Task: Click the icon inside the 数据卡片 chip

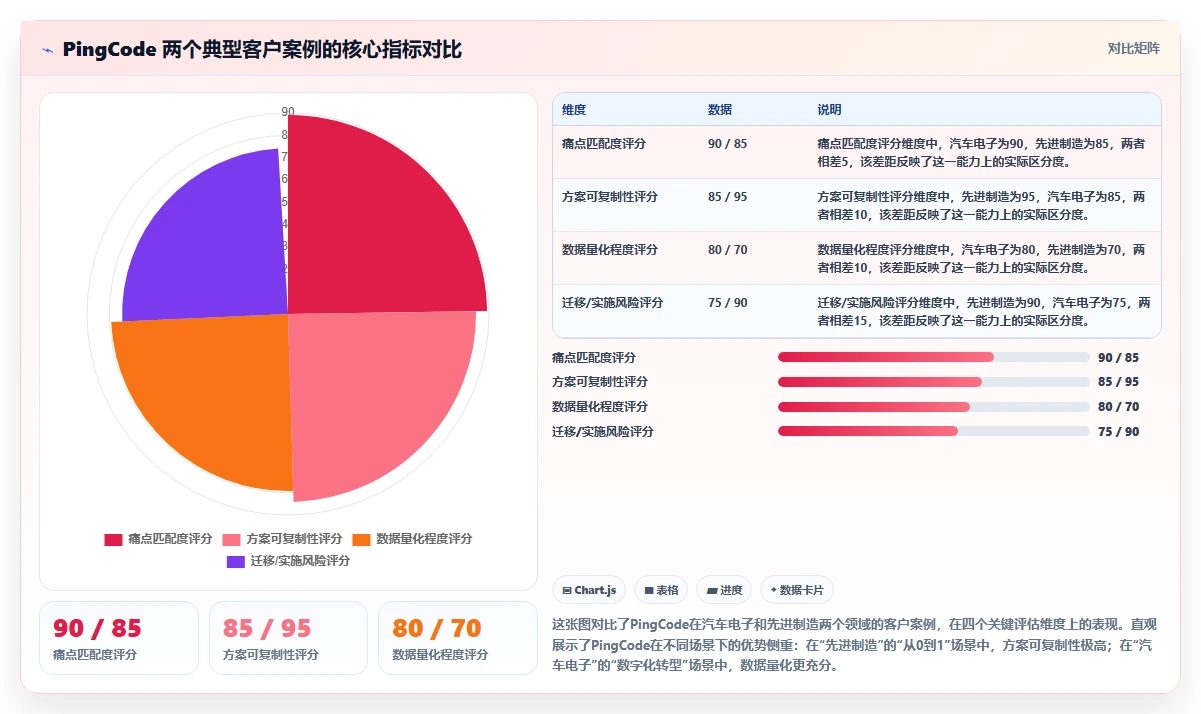Action: (774, 591)
